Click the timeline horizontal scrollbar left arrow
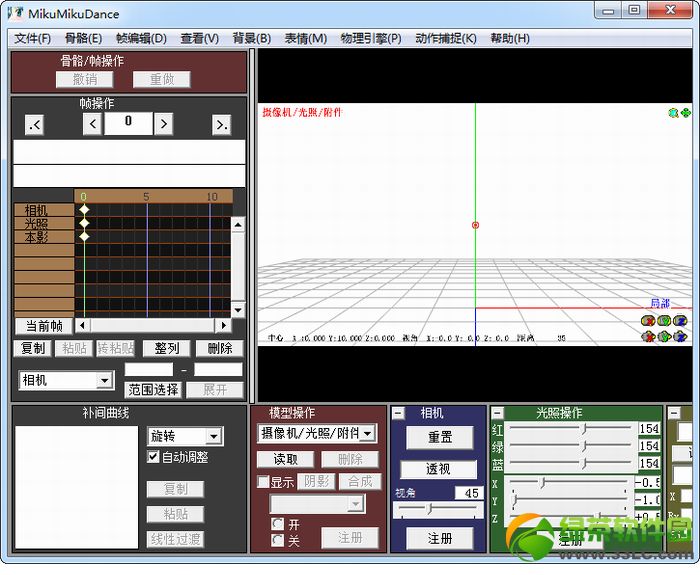 [82, 325]
